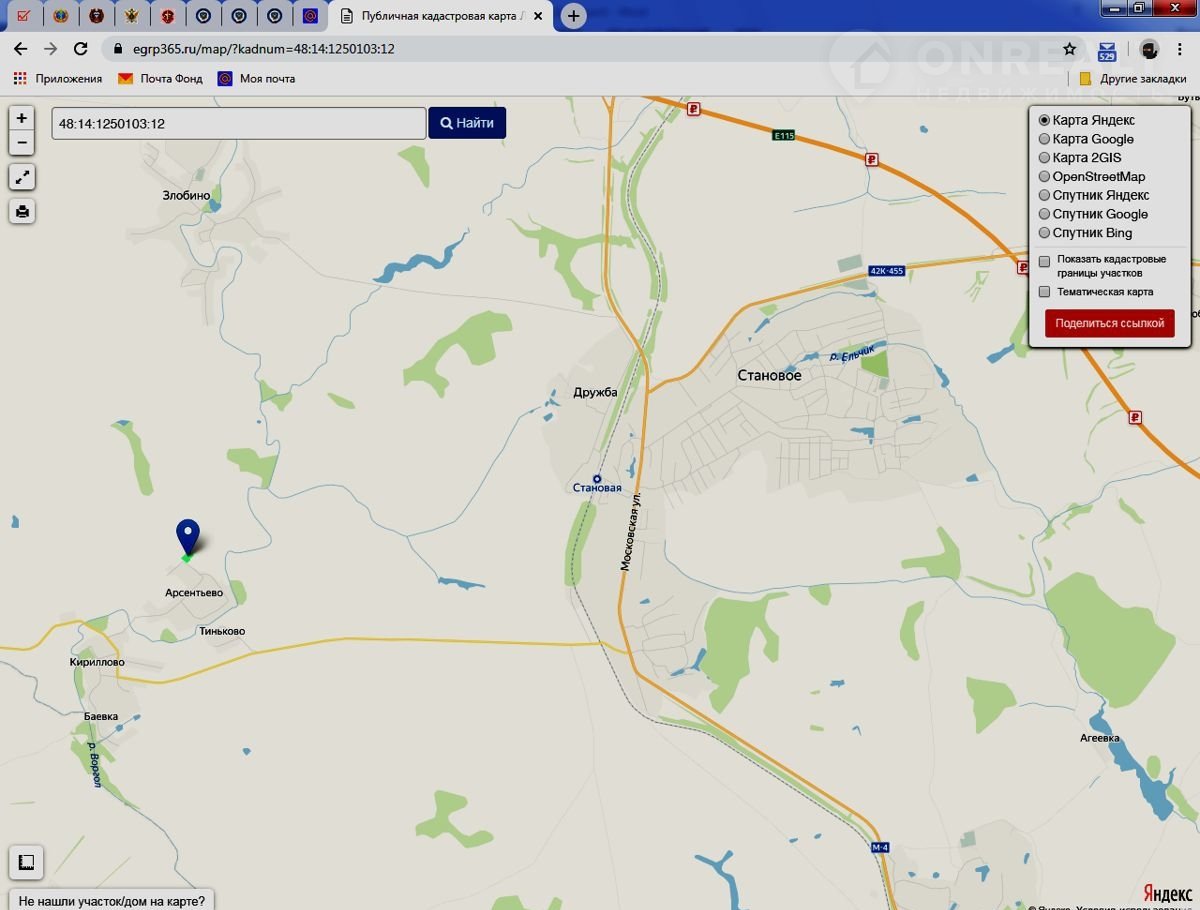Click the cadastral number search field
Screen dimensions: 1200x910
coord(238,123)
